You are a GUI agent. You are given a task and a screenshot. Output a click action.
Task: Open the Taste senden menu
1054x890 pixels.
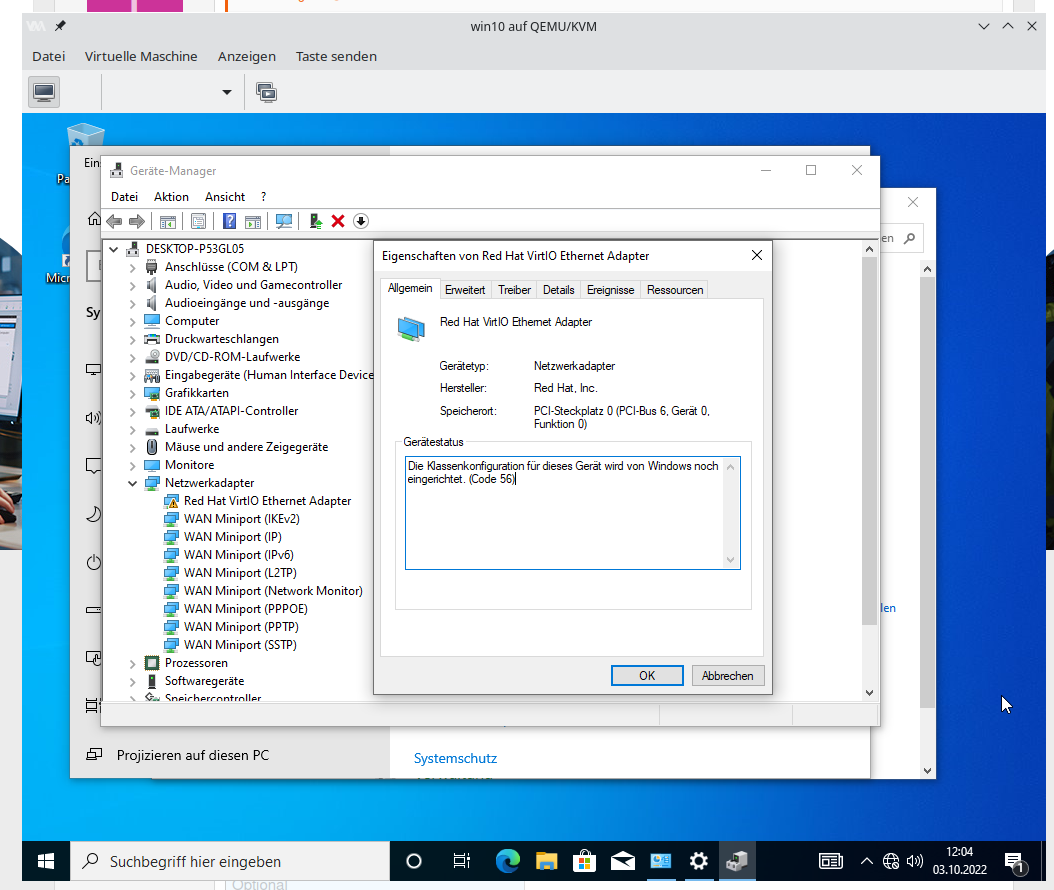point(336,56)
